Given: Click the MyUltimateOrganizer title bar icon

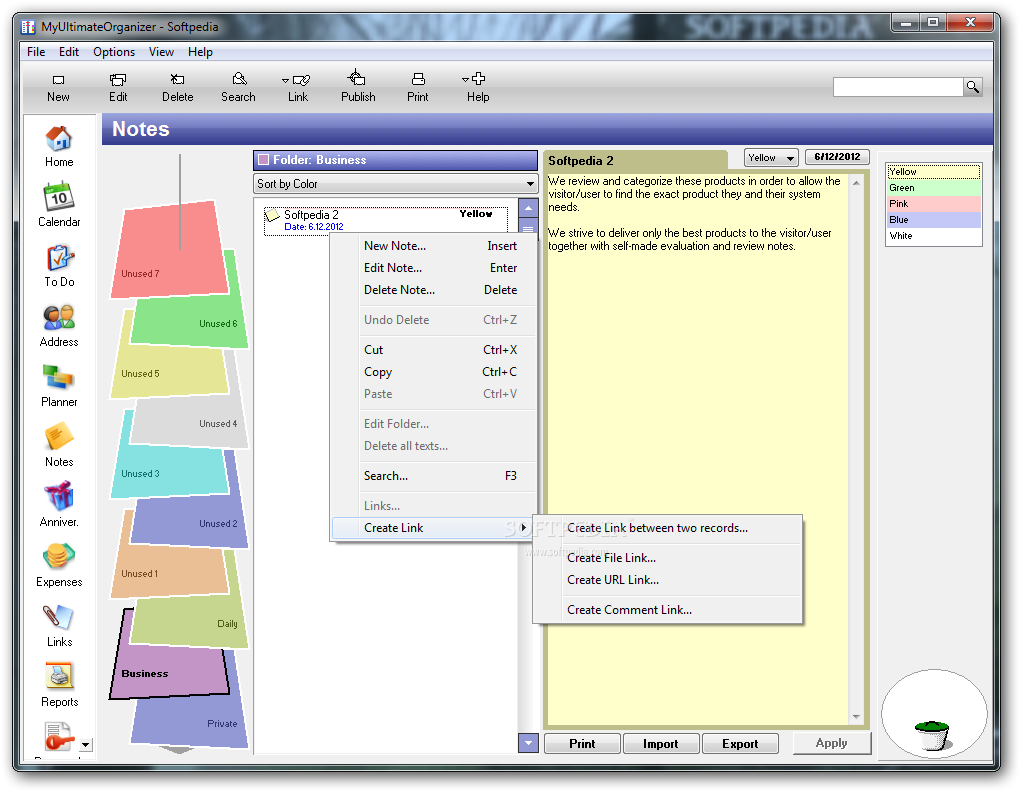Looking at the screenshot, I should 28,27.
